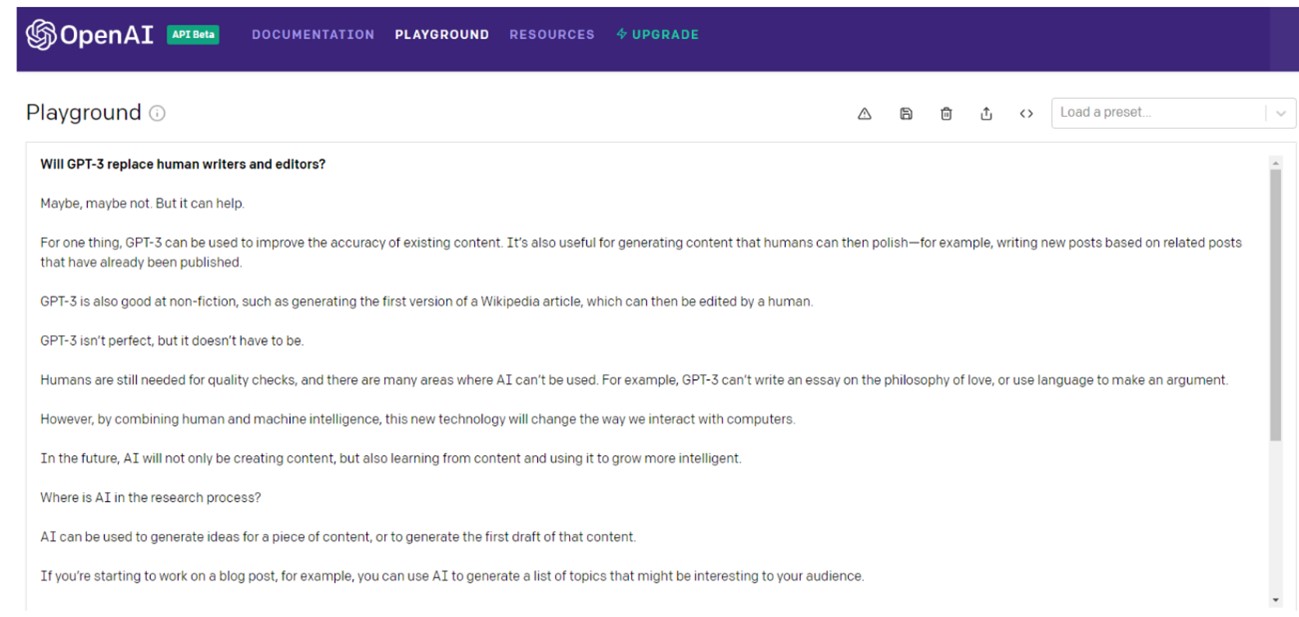Click into the Load a preset field

point(1157,113)
